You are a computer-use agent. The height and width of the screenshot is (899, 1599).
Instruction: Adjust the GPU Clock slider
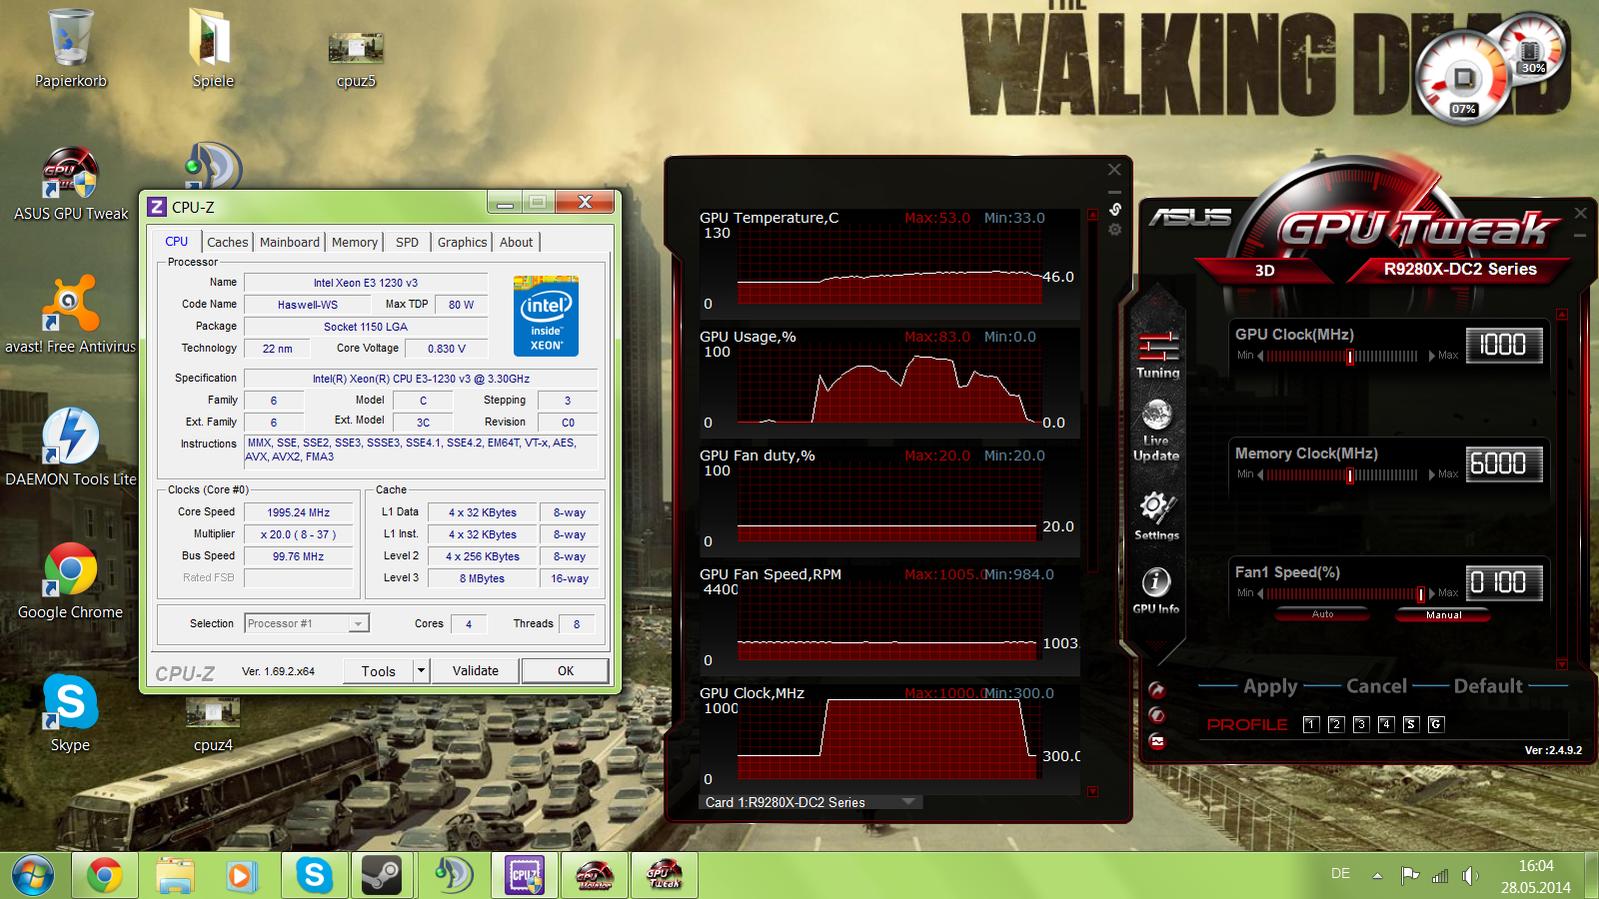click(1350, 356)
